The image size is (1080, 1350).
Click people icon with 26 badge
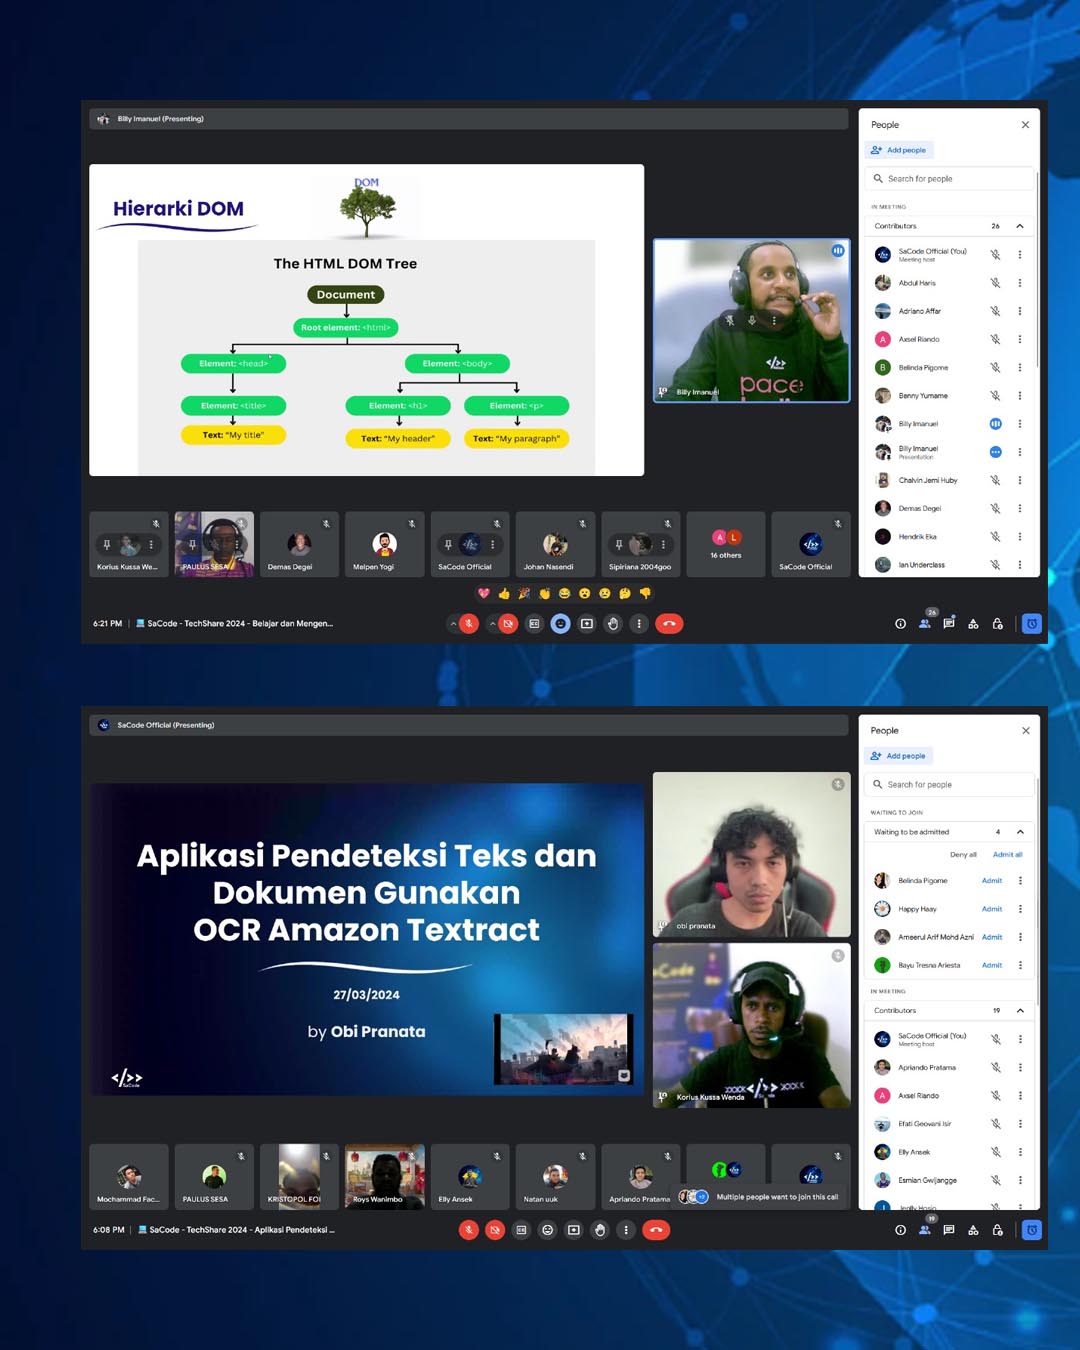[924, 623]
